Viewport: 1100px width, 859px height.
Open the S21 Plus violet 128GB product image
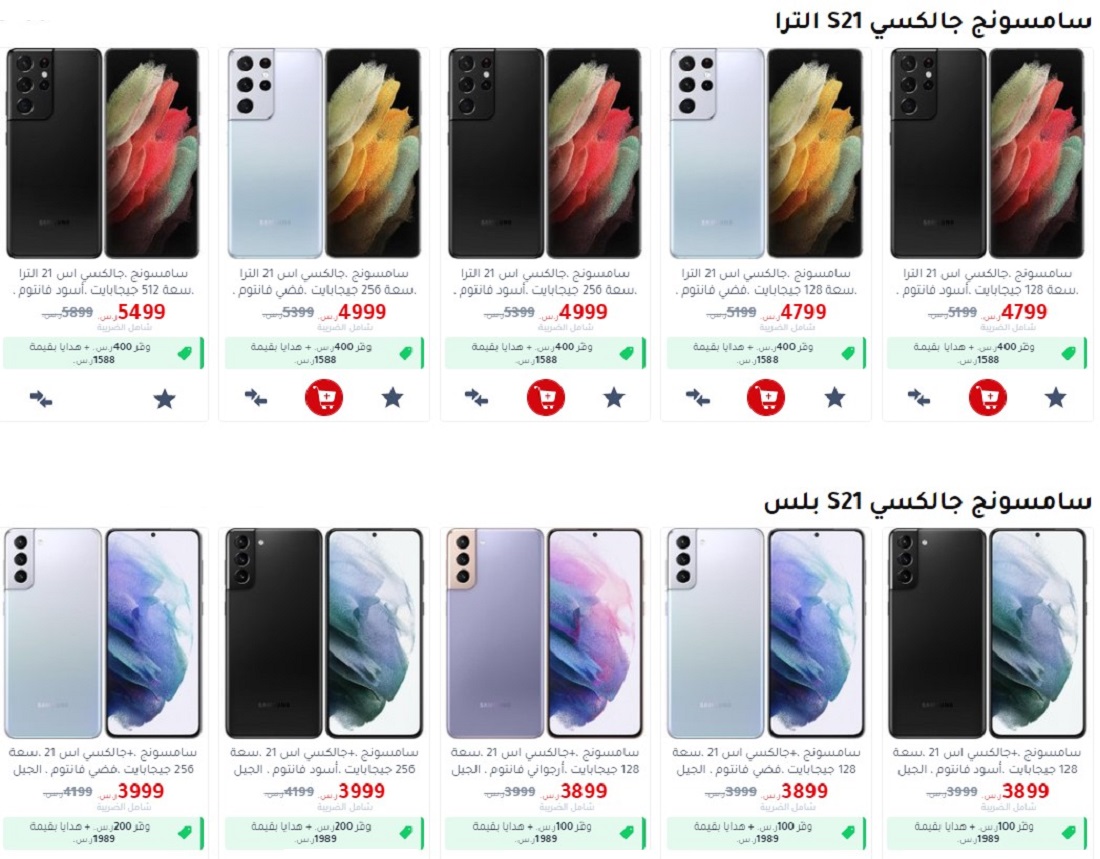coord(545,633)
